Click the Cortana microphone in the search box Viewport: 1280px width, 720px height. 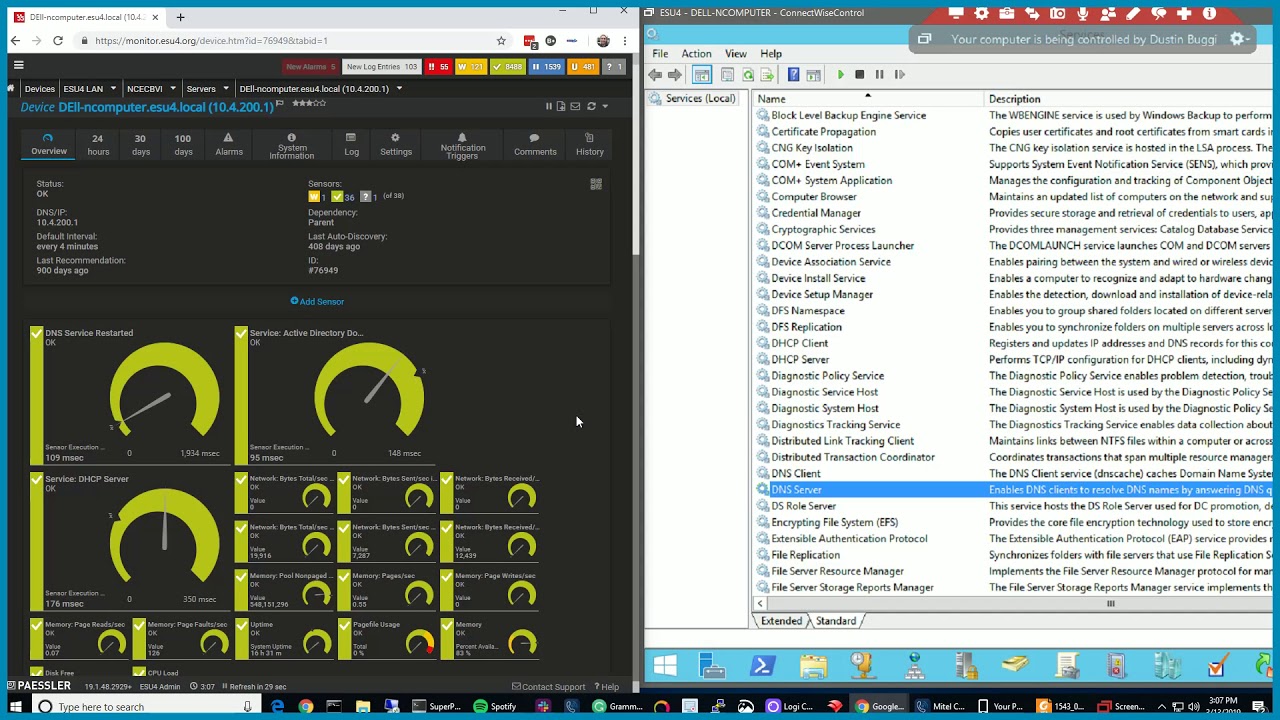pyautogui.click(x=247, y=707)
